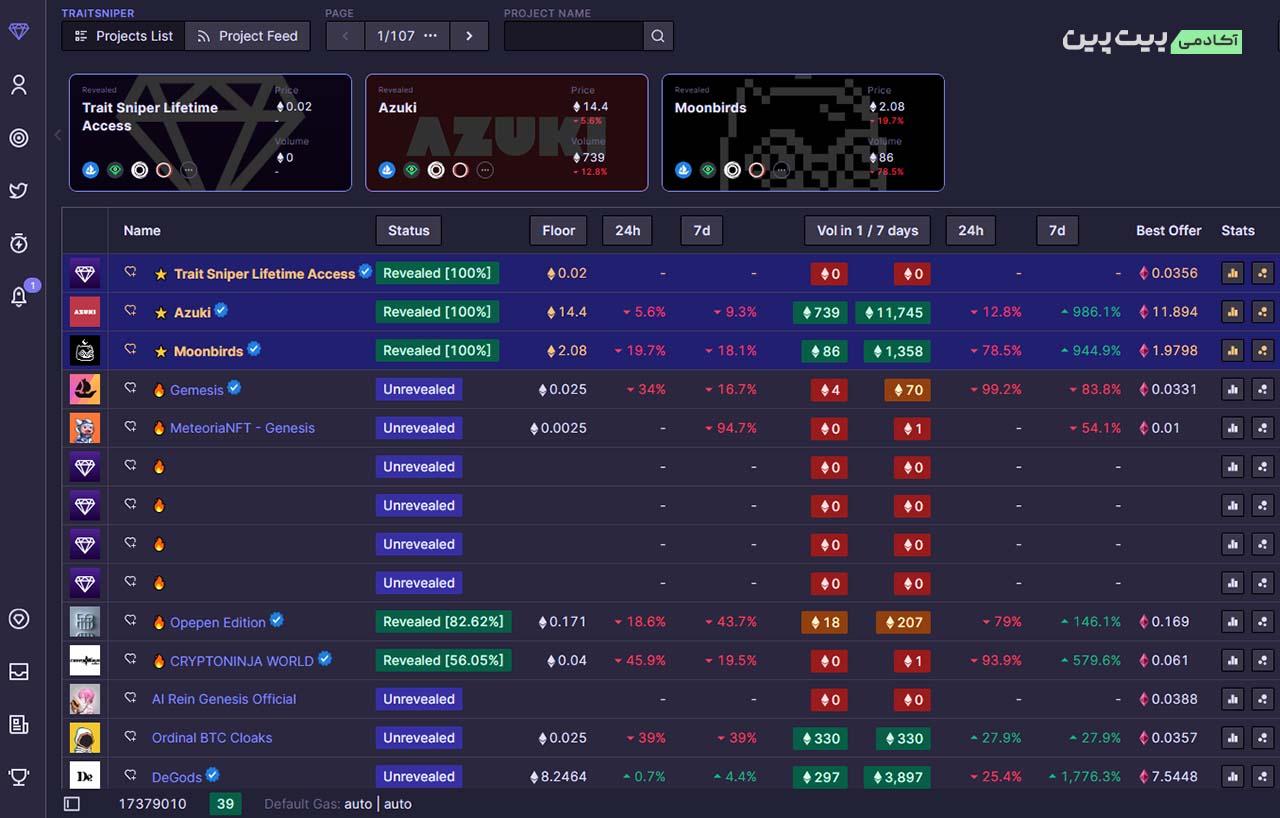
Task: Toggle favorite heart for Azuki row
Action: point(130,311)
